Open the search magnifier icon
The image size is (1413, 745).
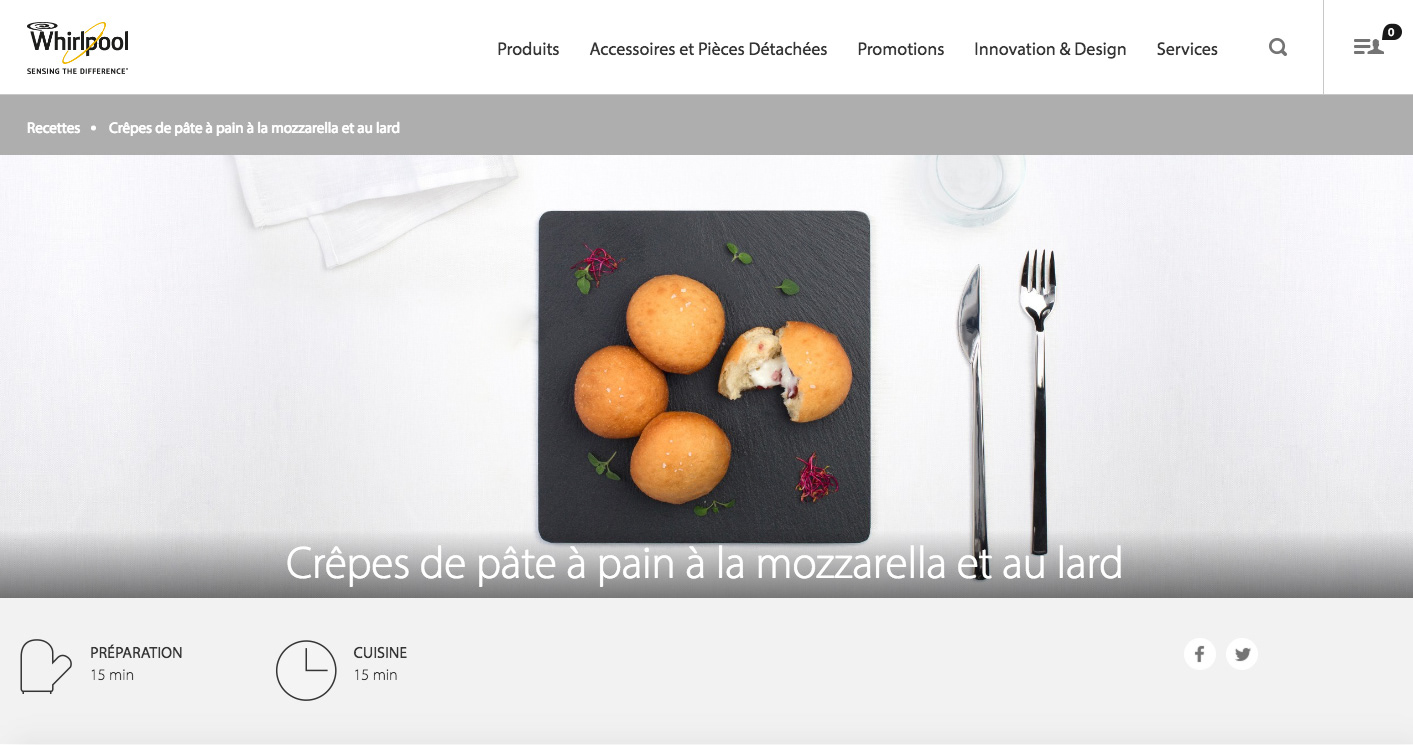click(x=1278, y=47)
